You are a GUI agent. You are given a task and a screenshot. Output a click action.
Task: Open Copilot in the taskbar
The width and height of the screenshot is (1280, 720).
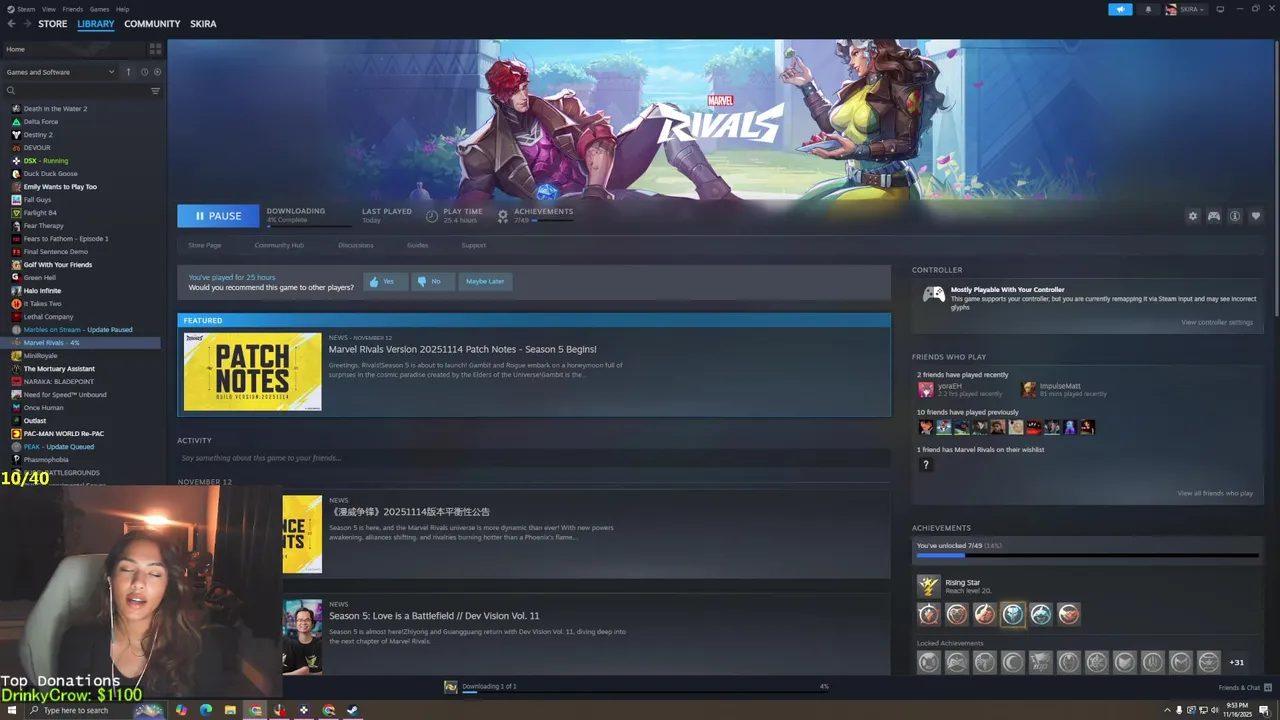click(x=181, y=710)
